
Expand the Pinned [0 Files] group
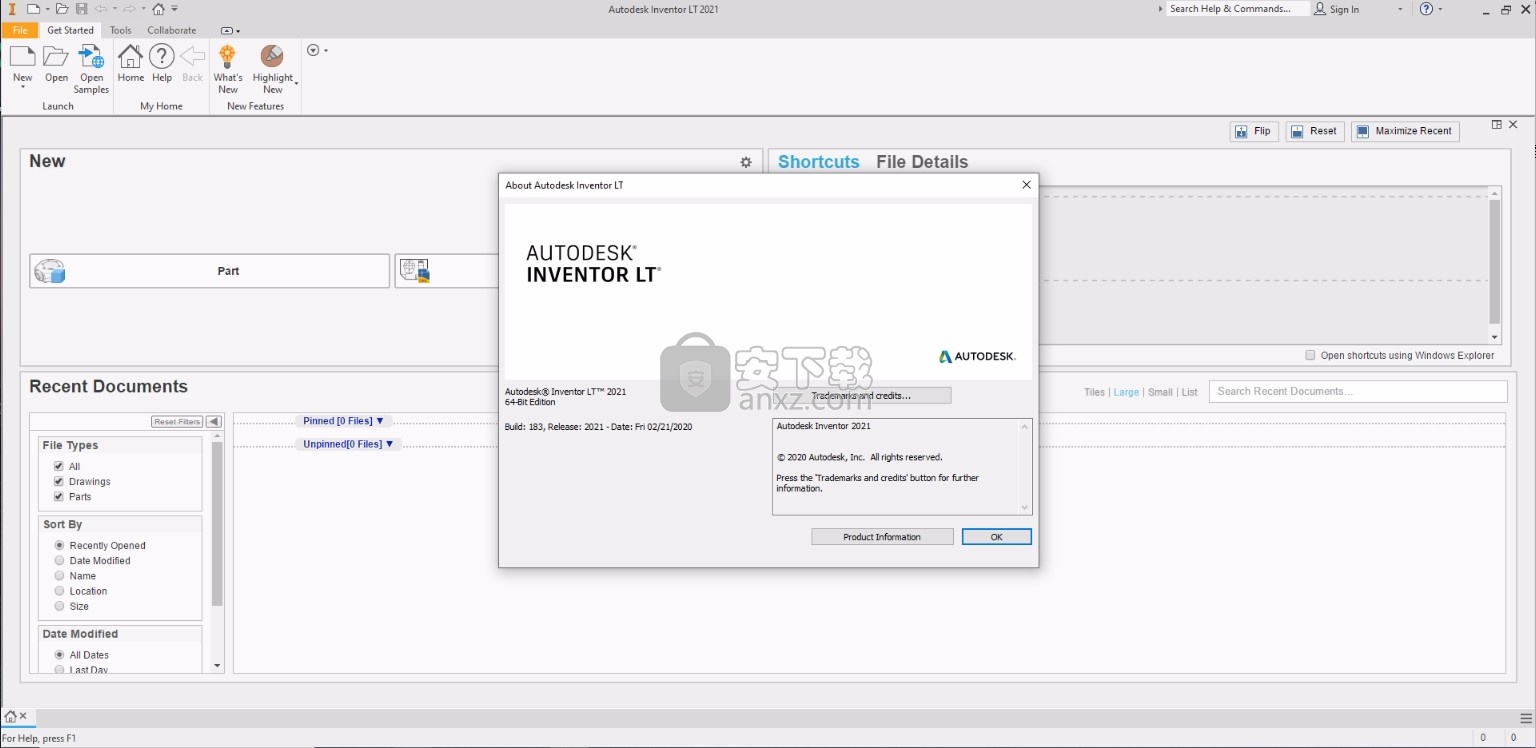[x=343, y=421]
